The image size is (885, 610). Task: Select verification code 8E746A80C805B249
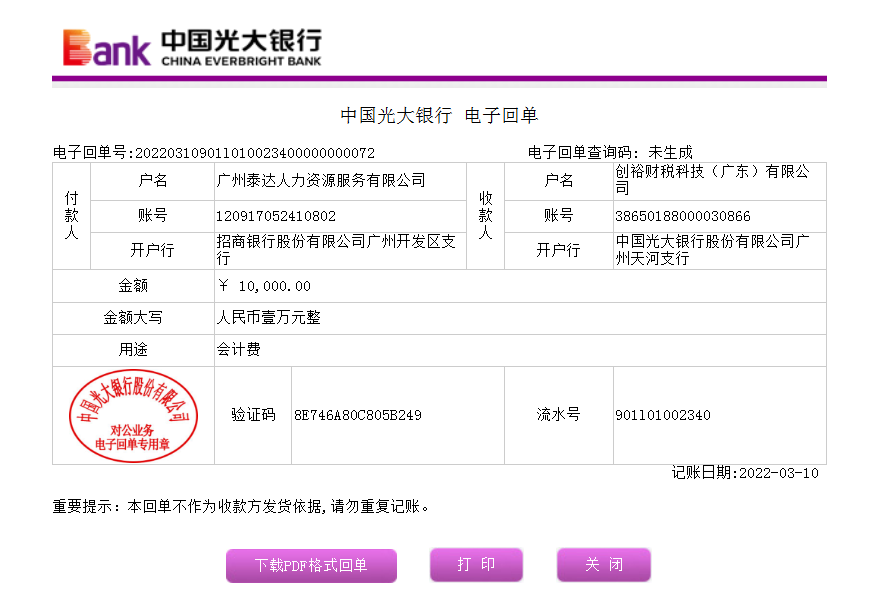pyautogui.click(x=358, y=415)
